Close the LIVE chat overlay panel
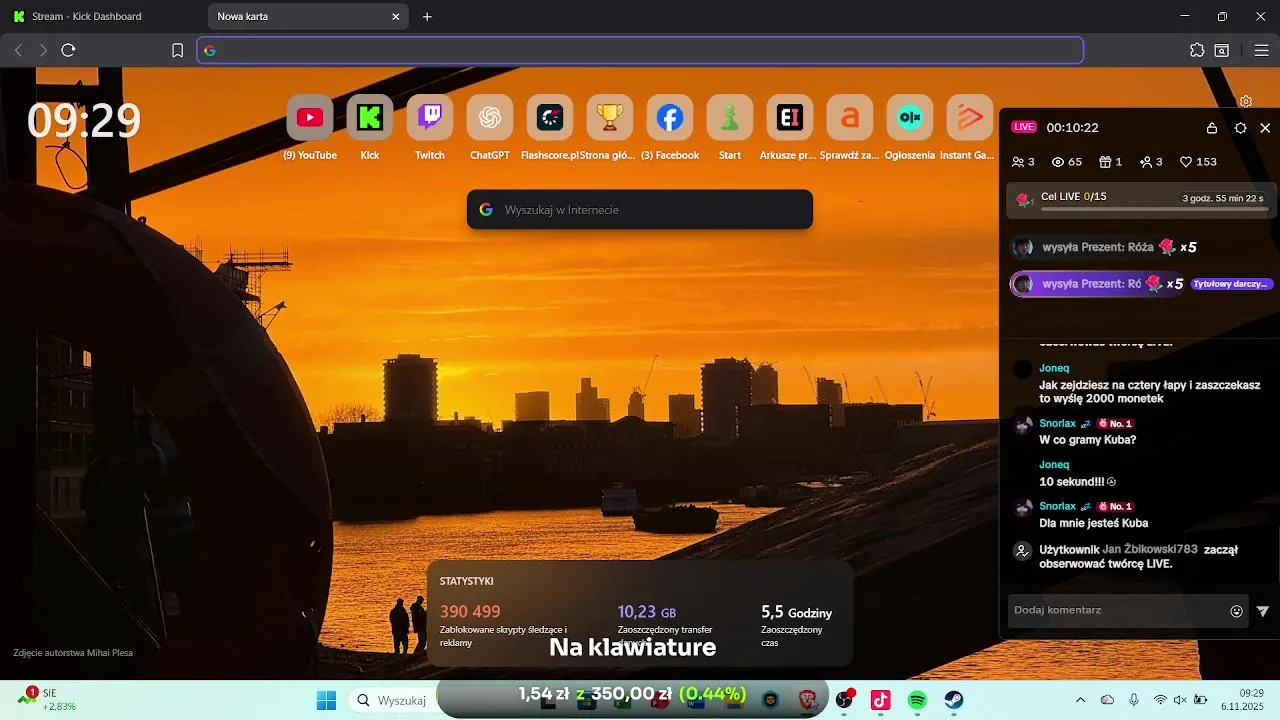Viewport: 1280px width, 720px height. pyautogui.click(x=1265, y=128)
